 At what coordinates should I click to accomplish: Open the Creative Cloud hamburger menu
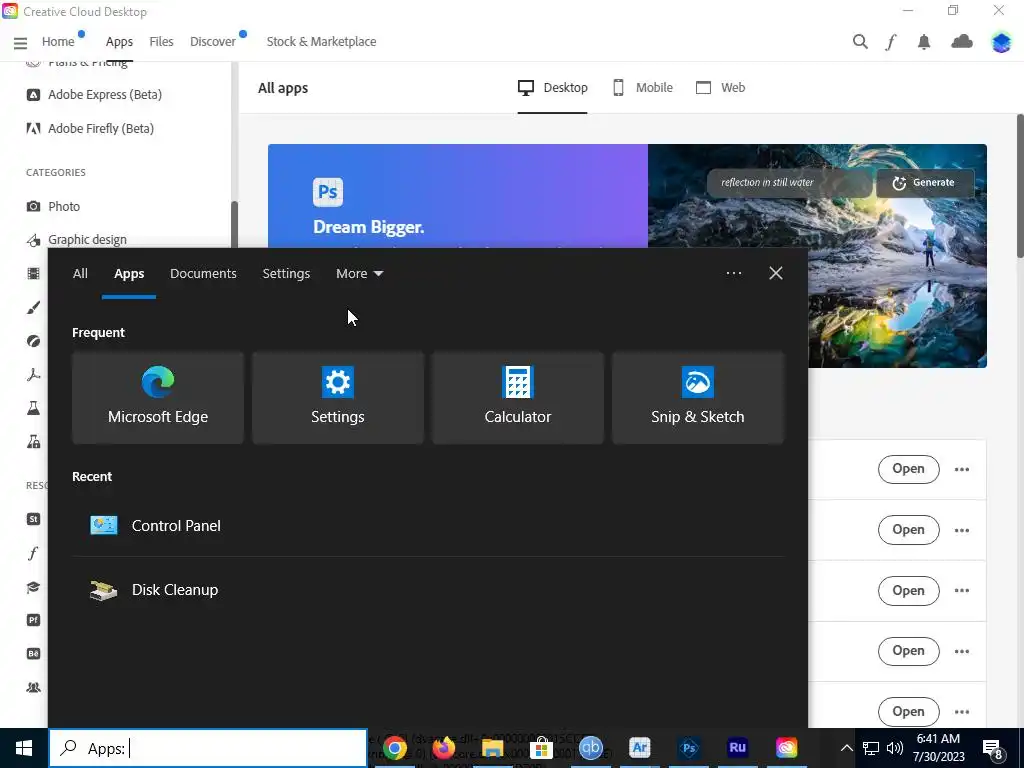20,42
